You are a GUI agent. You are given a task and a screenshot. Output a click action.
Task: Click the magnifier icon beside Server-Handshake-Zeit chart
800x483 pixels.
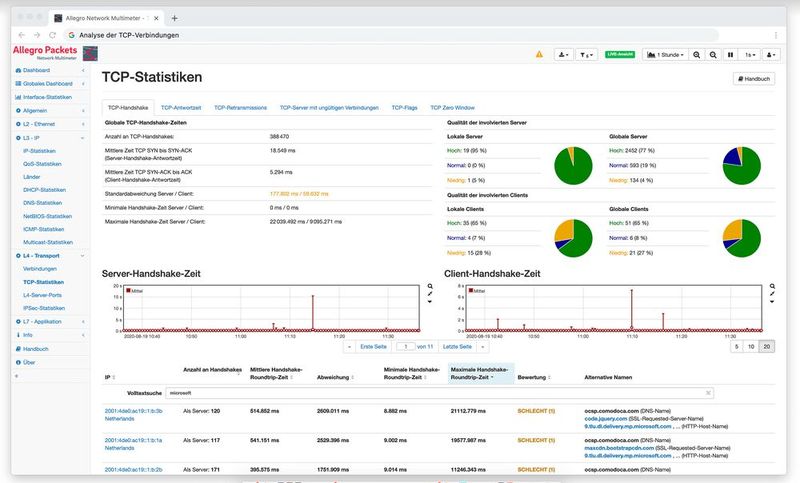429,286
